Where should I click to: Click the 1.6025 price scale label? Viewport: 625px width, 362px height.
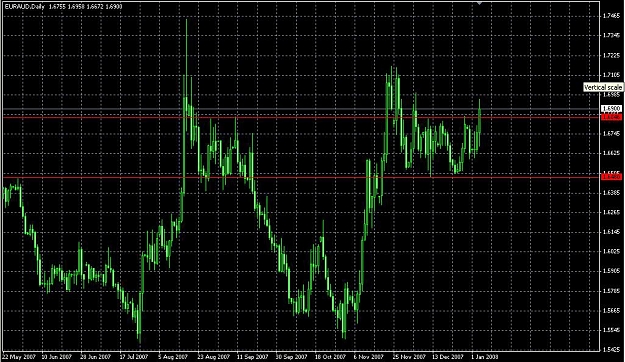(611, 251)
